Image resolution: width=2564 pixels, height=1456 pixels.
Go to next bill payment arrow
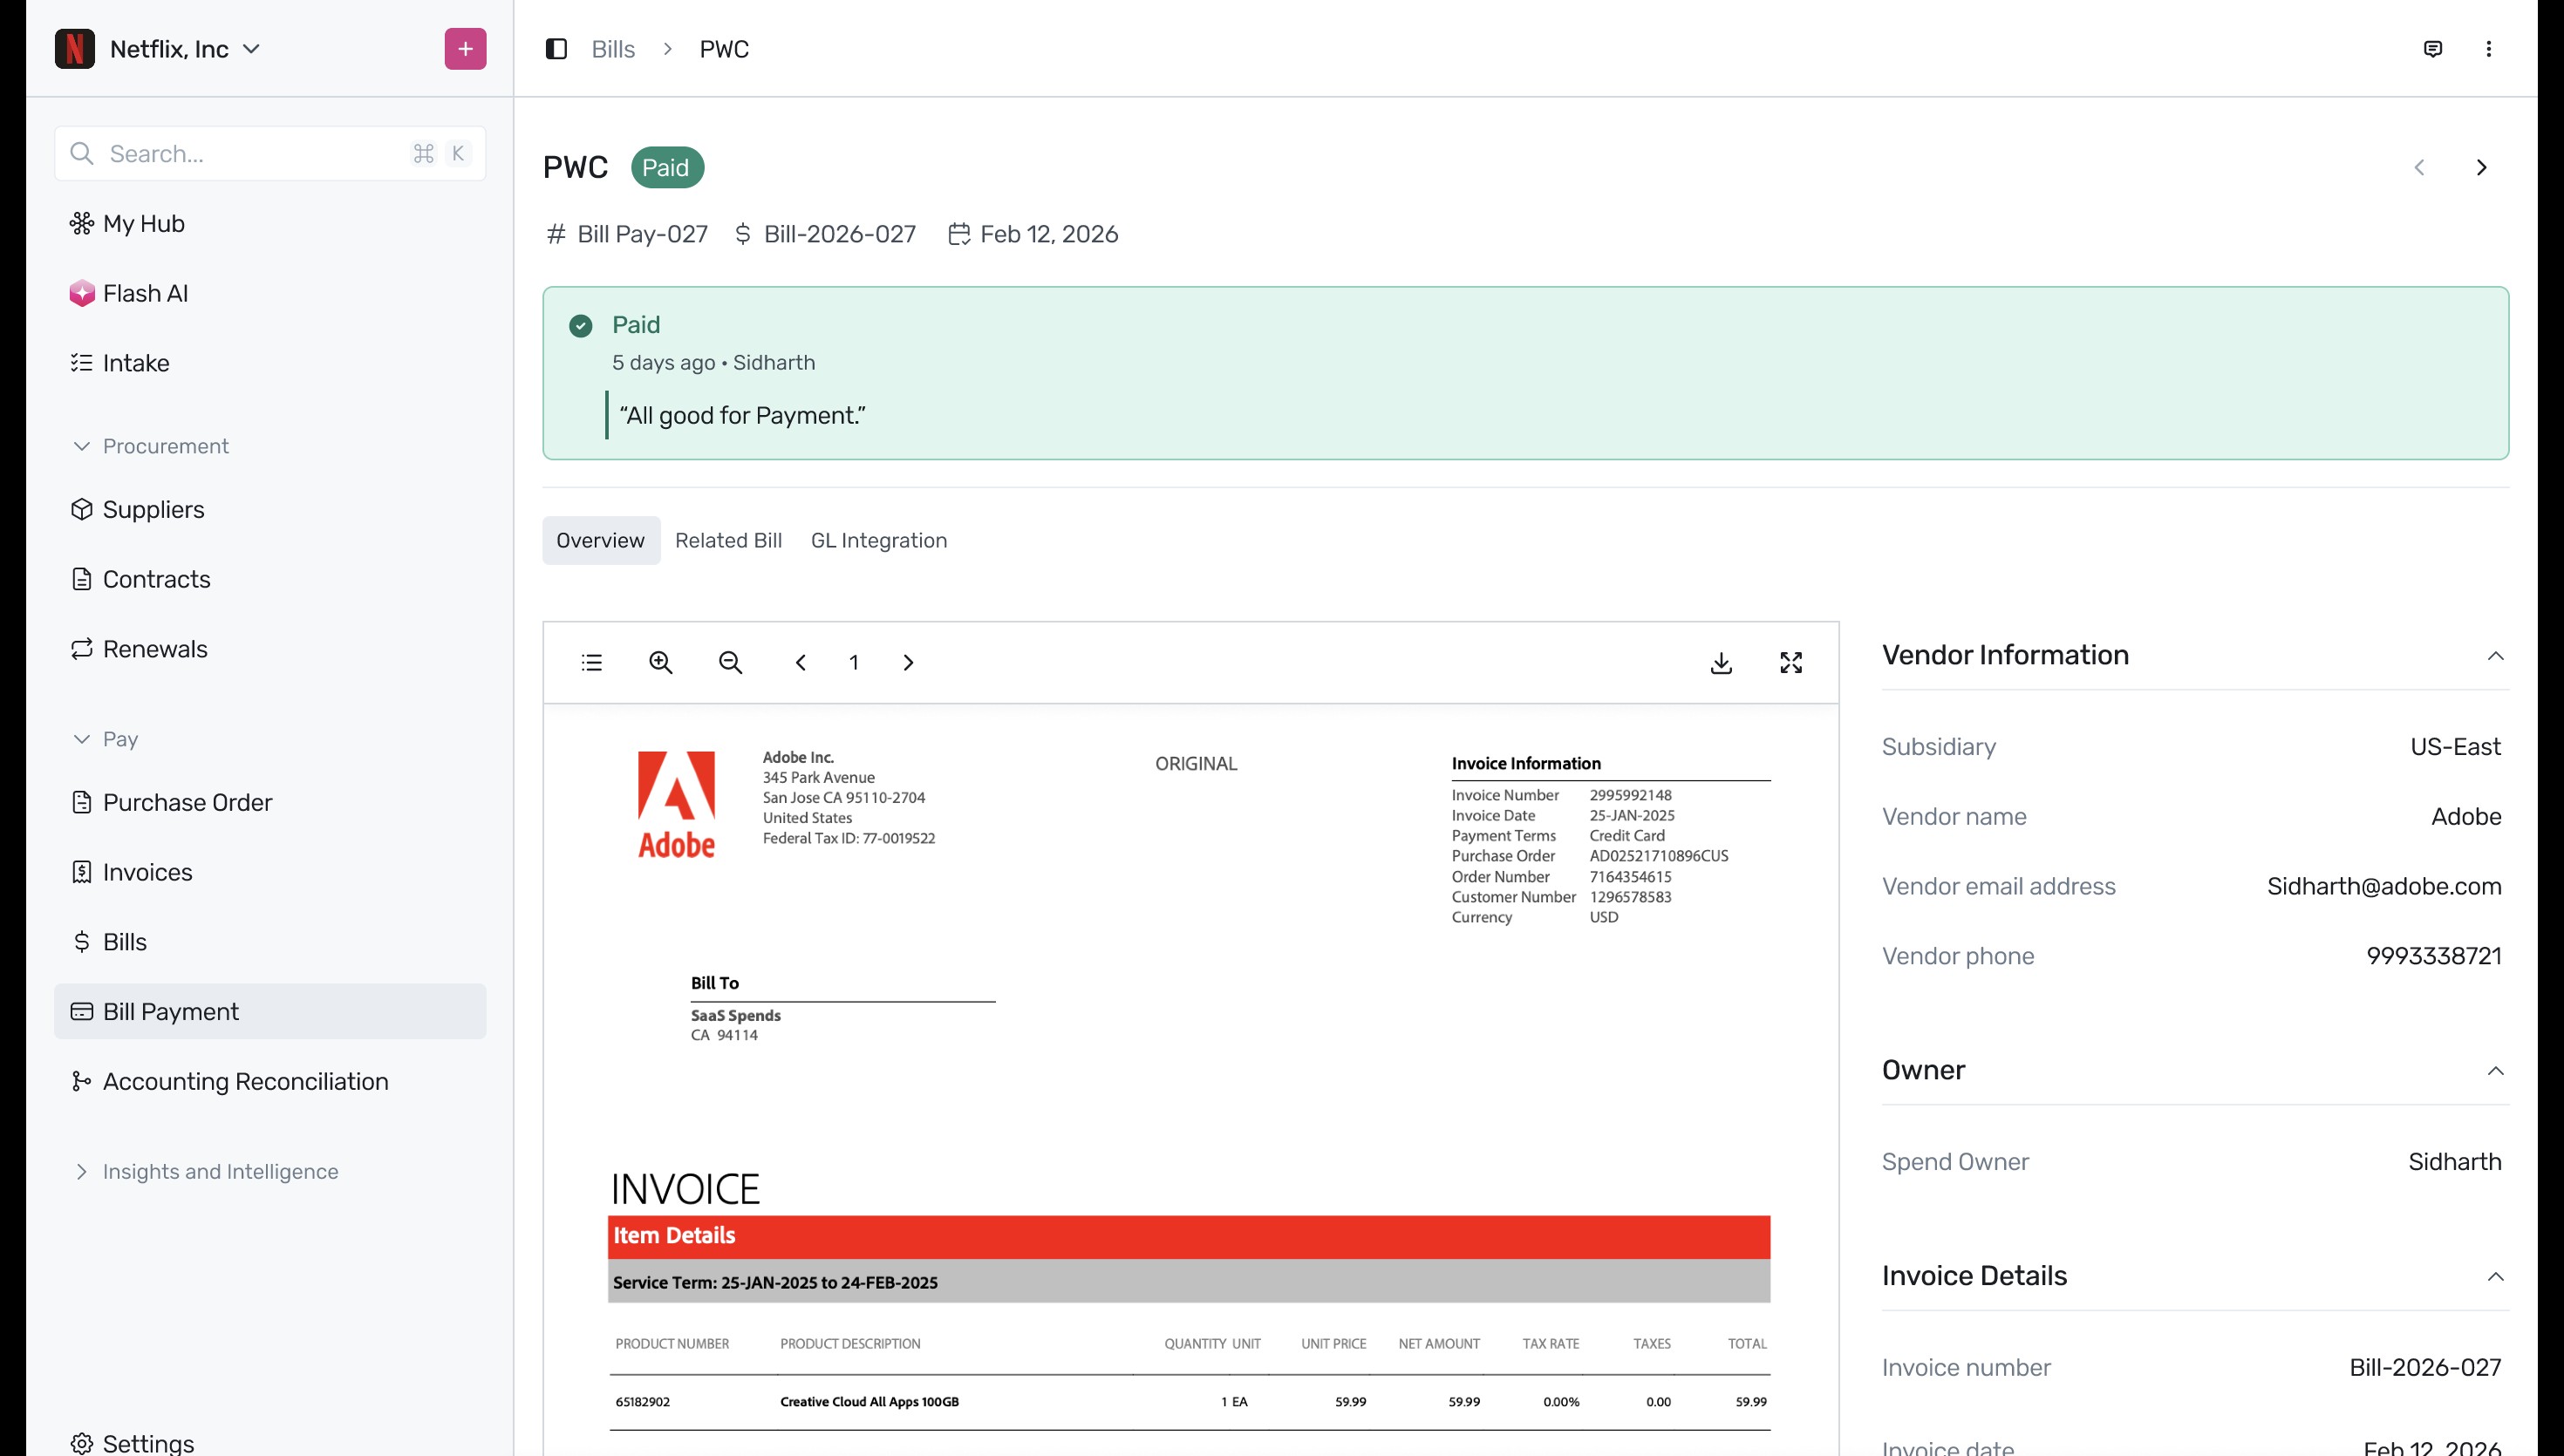tap(2481, 167)
